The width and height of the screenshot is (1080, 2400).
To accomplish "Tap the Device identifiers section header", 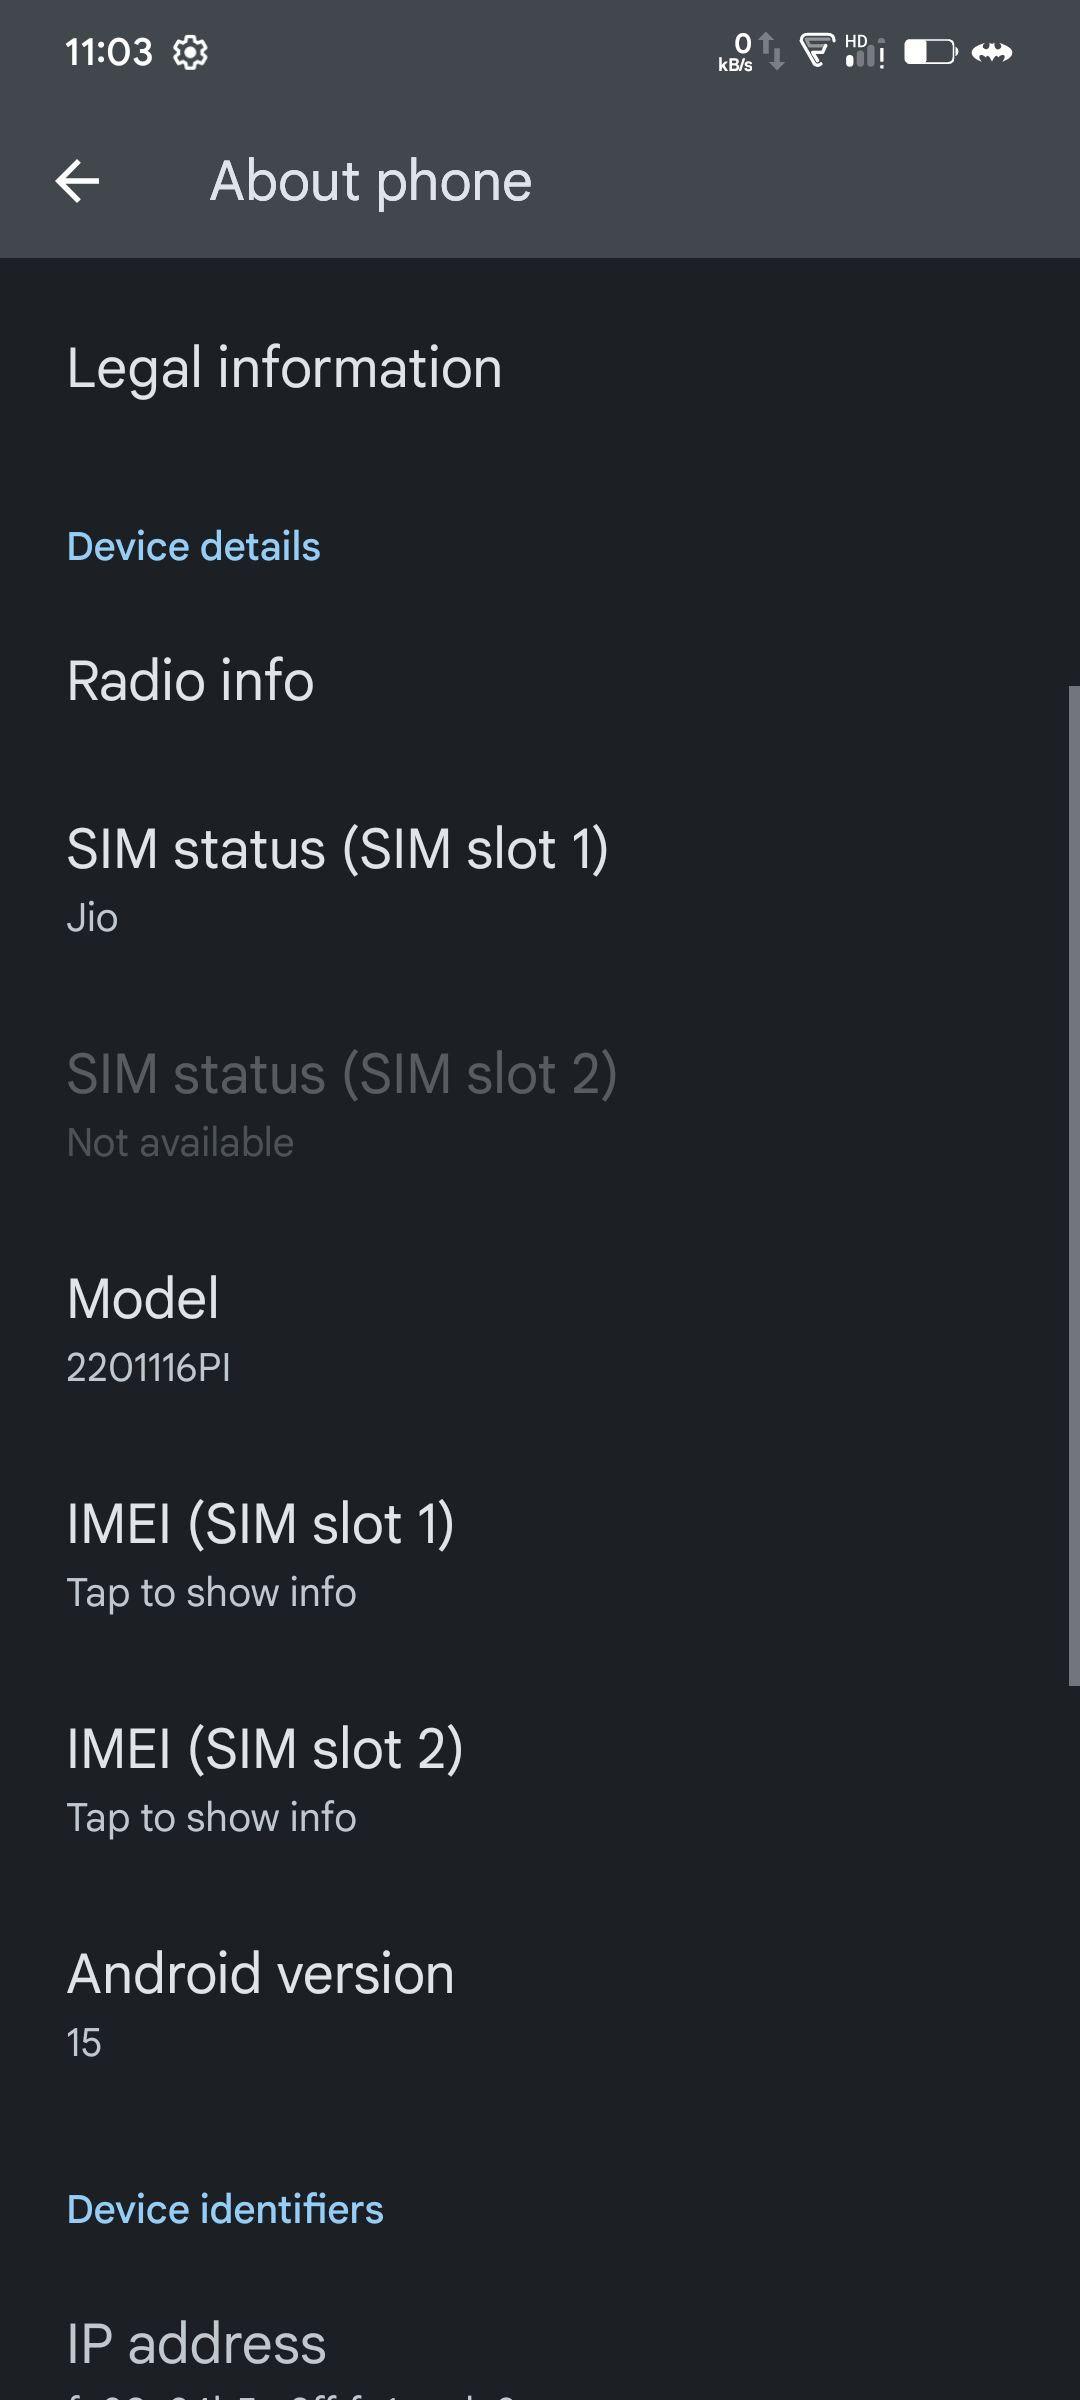I will pos(225,2210).
